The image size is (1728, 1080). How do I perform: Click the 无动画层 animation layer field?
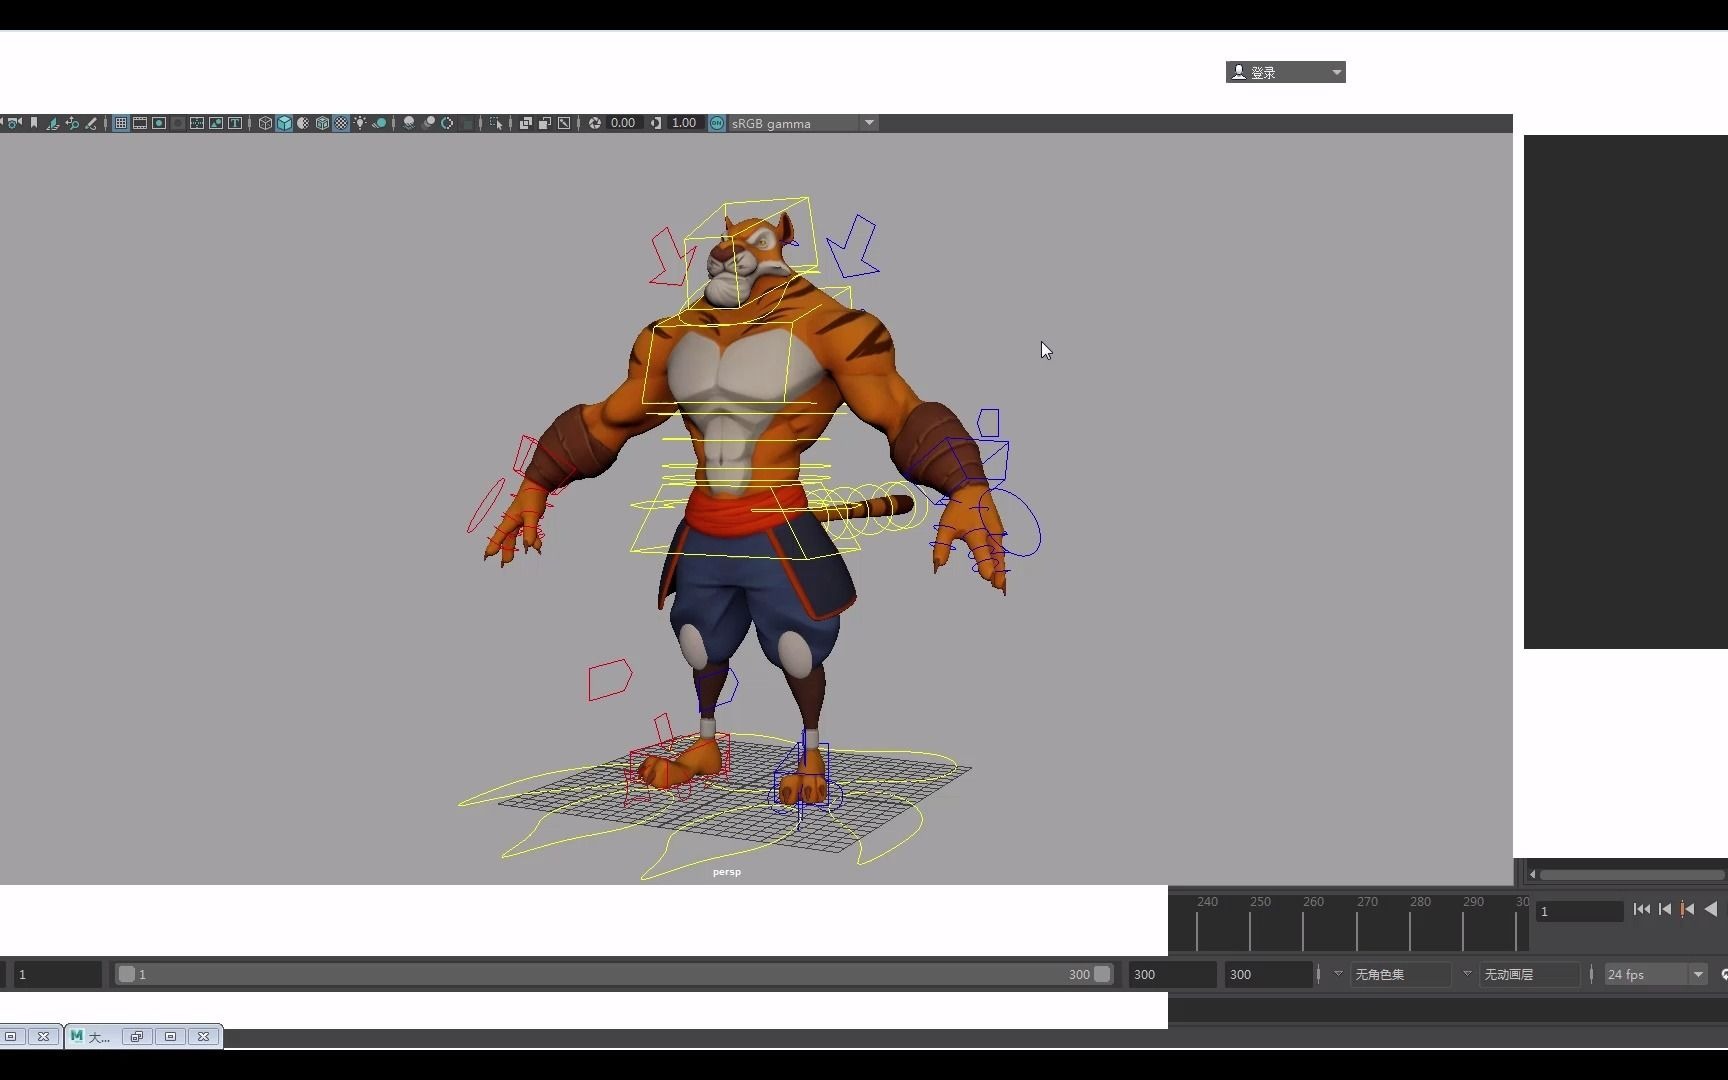pyautogui.click(x=1530, y=974)
